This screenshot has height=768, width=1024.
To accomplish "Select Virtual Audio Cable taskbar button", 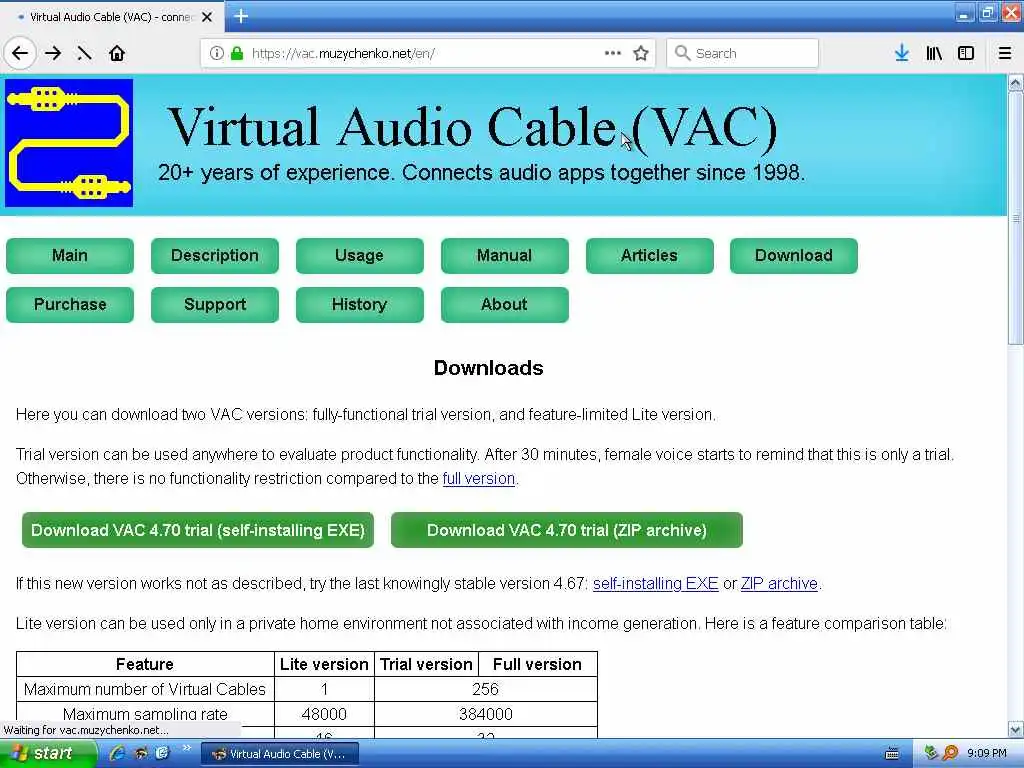I will click(280, 754).
